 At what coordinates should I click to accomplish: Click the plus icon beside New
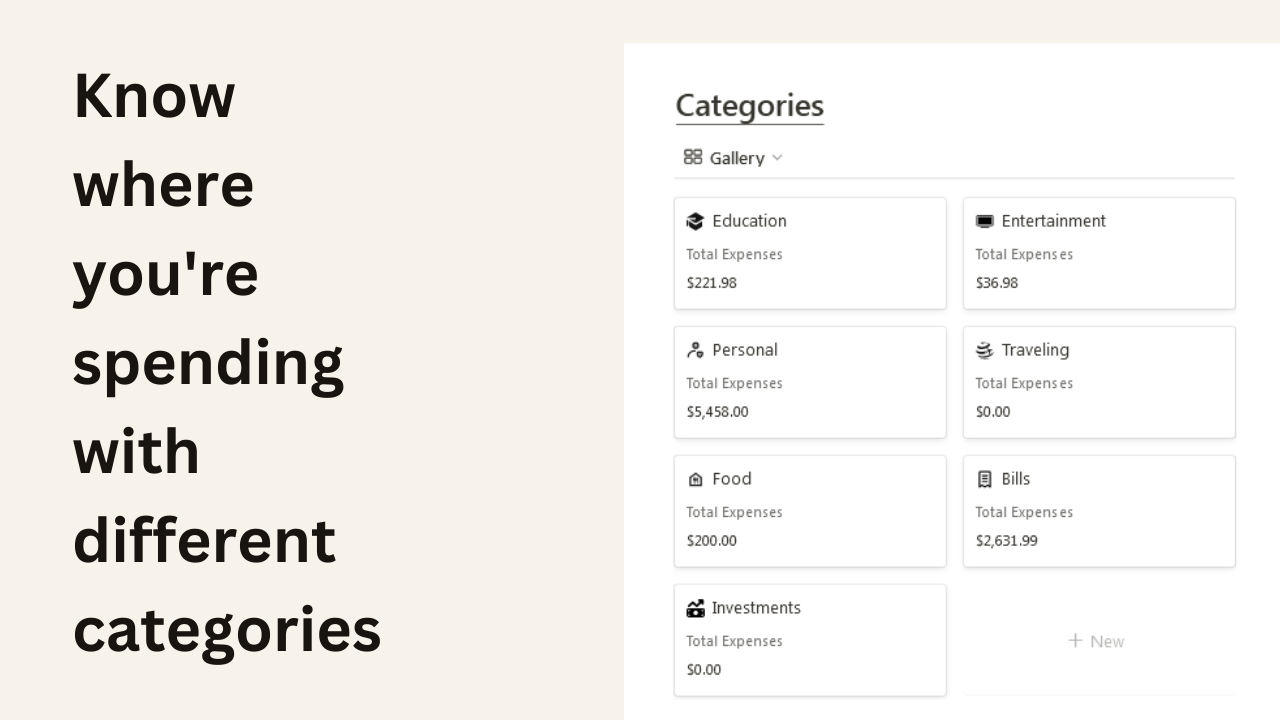(x=1076, y=640)
